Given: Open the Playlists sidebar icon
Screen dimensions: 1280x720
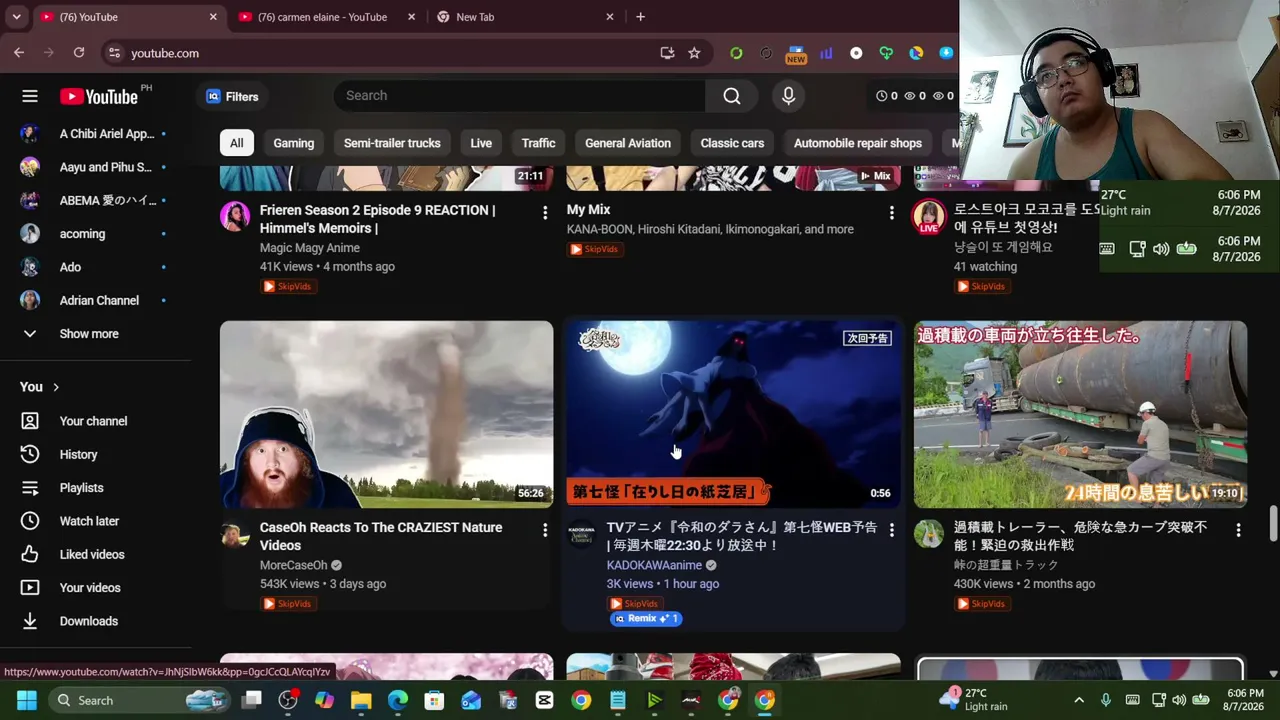Looking at the screenshot, I should (x=30, y=488).
